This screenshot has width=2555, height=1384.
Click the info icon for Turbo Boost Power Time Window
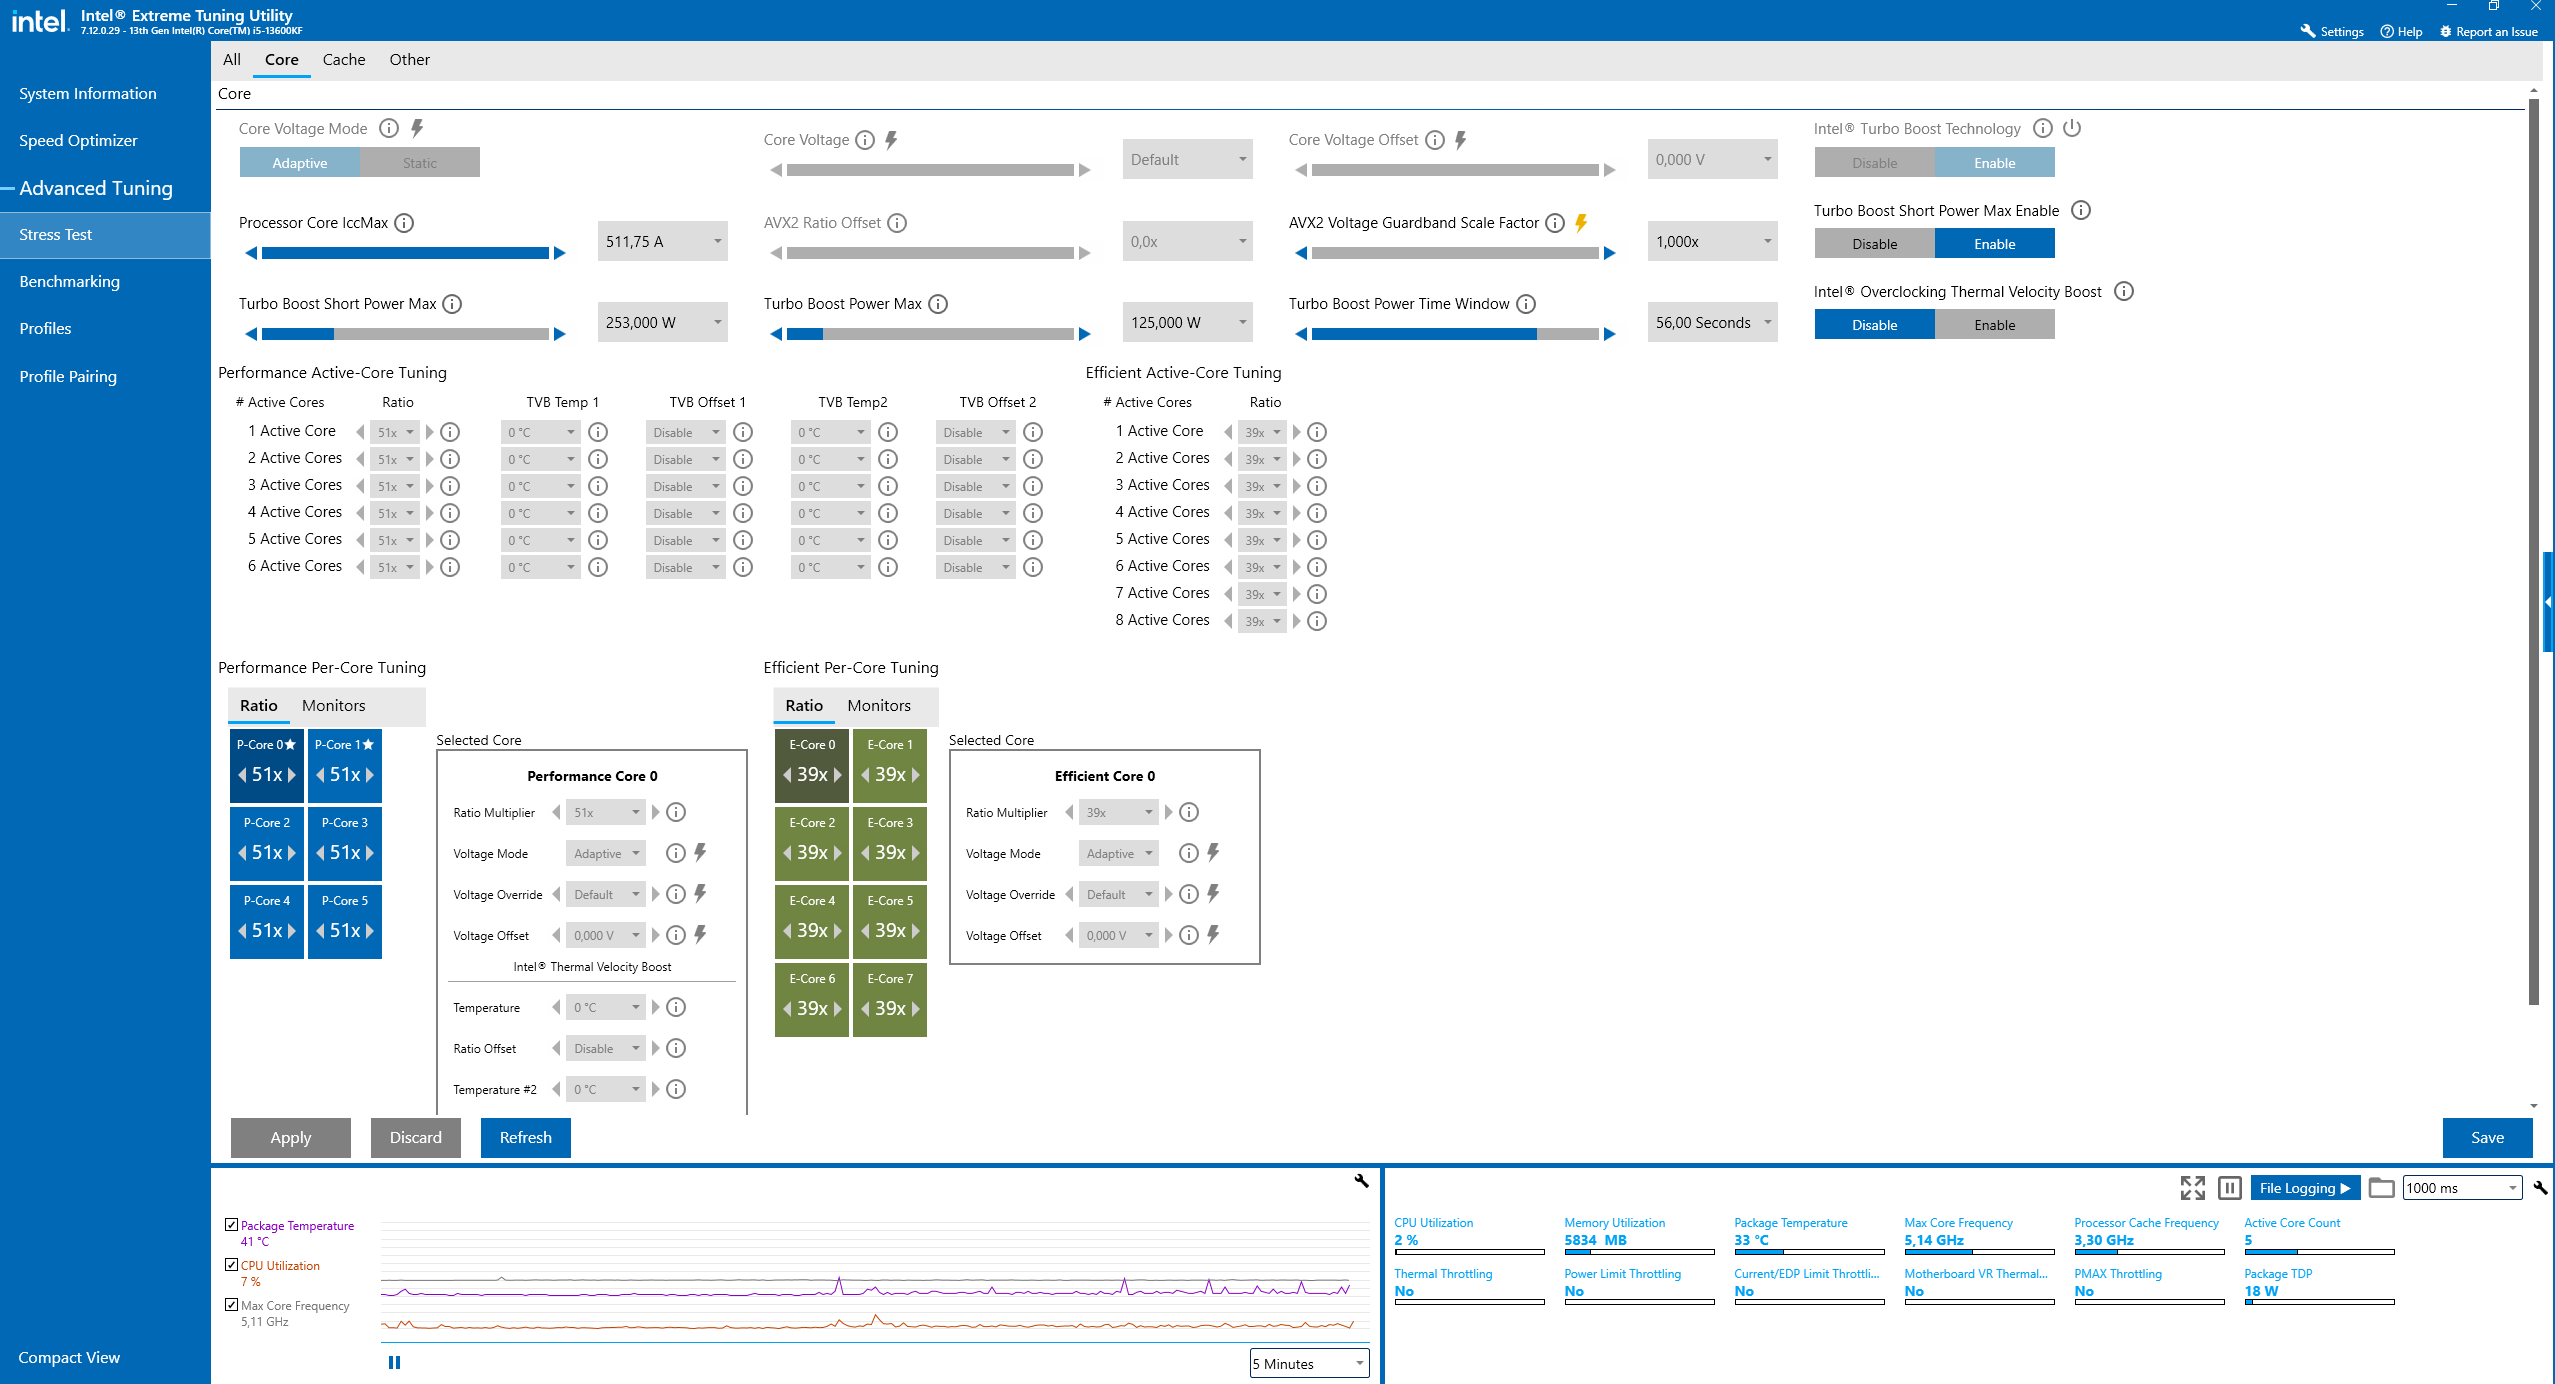tap(1526, 304)
